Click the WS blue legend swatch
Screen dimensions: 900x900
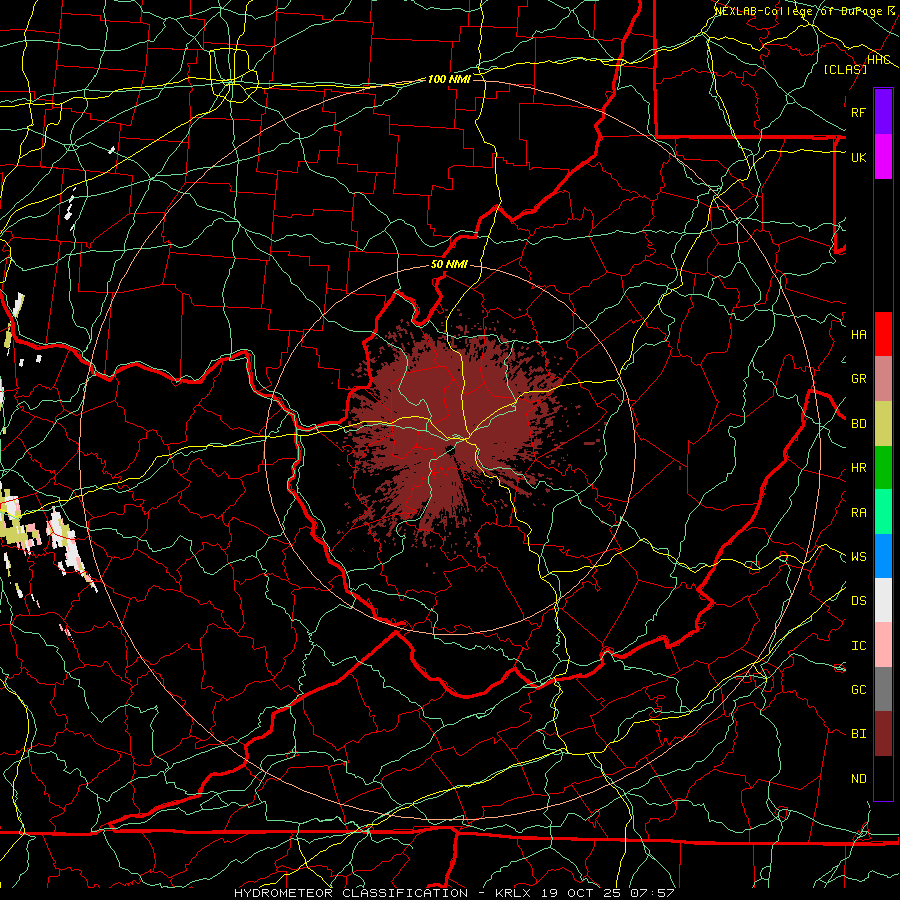(x=883, y=556)
